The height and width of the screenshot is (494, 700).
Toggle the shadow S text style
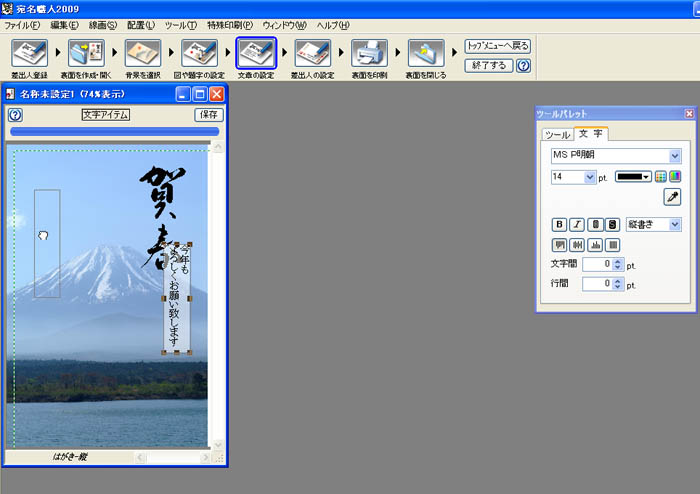[x=612, y=225]
